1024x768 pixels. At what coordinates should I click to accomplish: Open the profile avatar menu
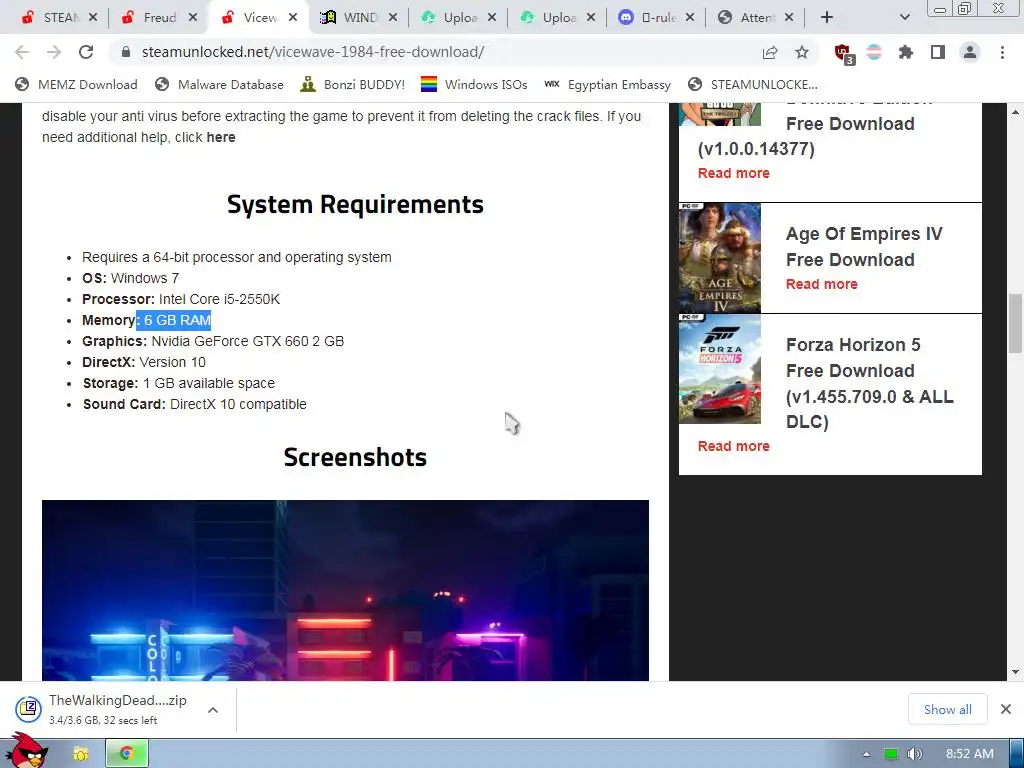pyautogui.click(x=970, y=52)
